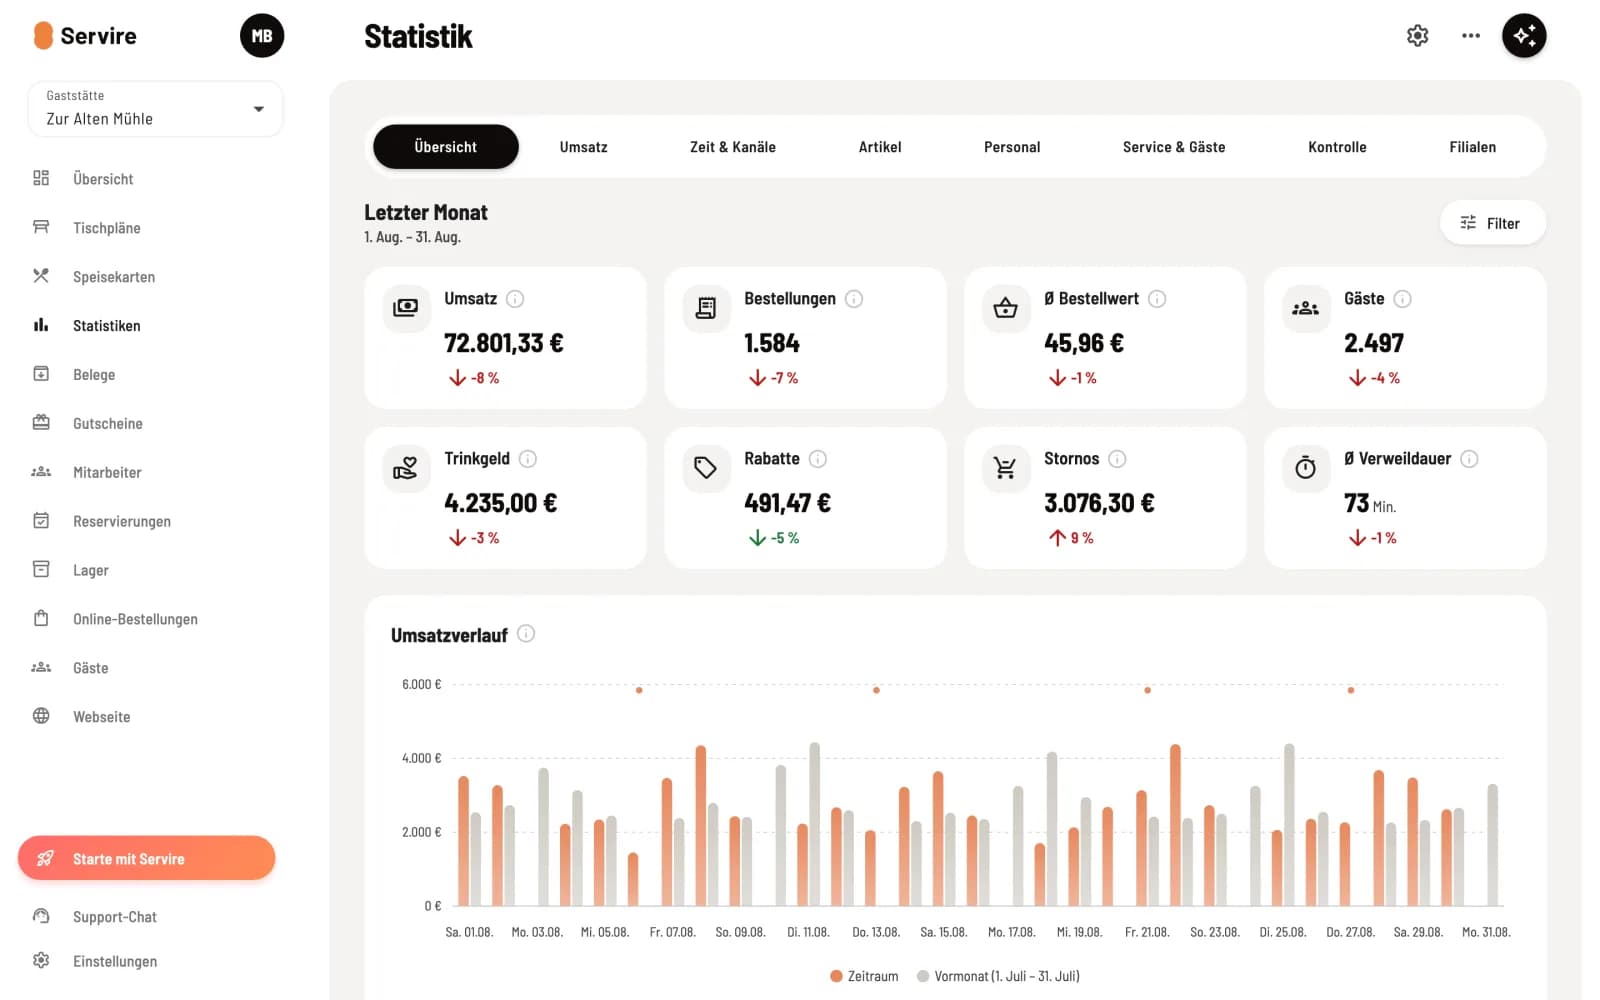
Task: Click the Verweildauer timer icon
Action: pyautogui.click(x=1306, y=468)
